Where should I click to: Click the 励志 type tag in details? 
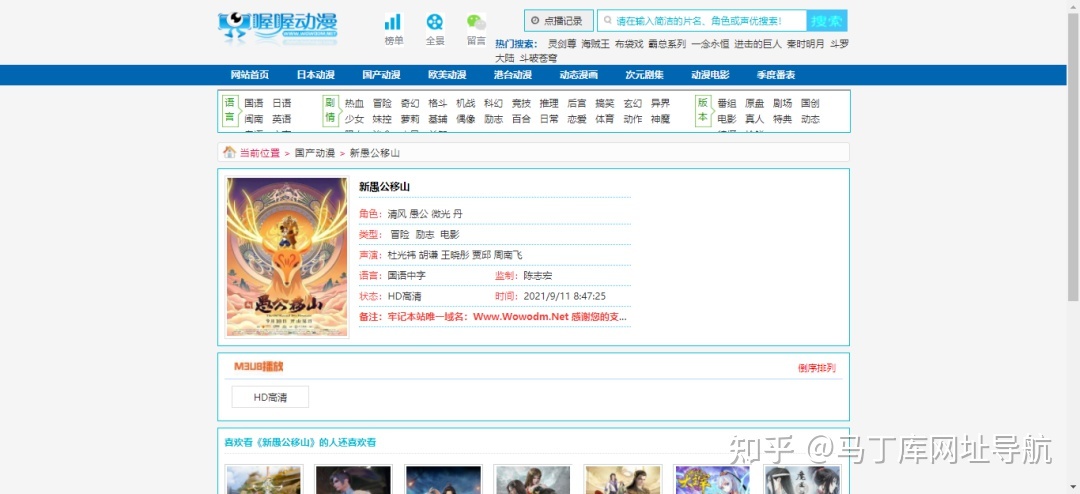(x=424, y=234)
